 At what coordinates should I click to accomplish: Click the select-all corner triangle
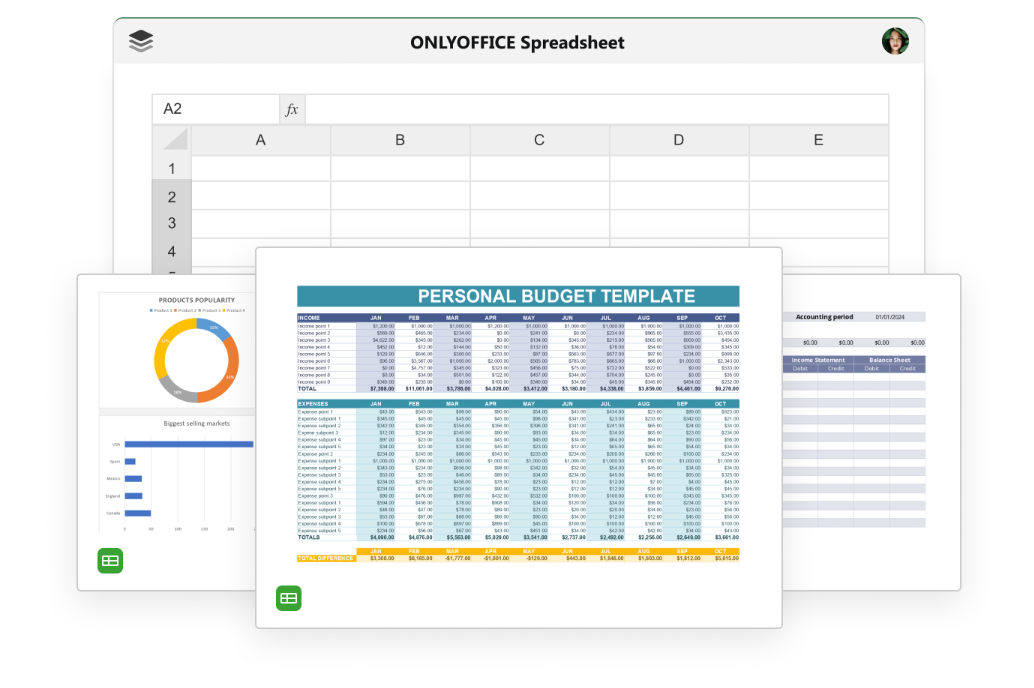[175, 140]
